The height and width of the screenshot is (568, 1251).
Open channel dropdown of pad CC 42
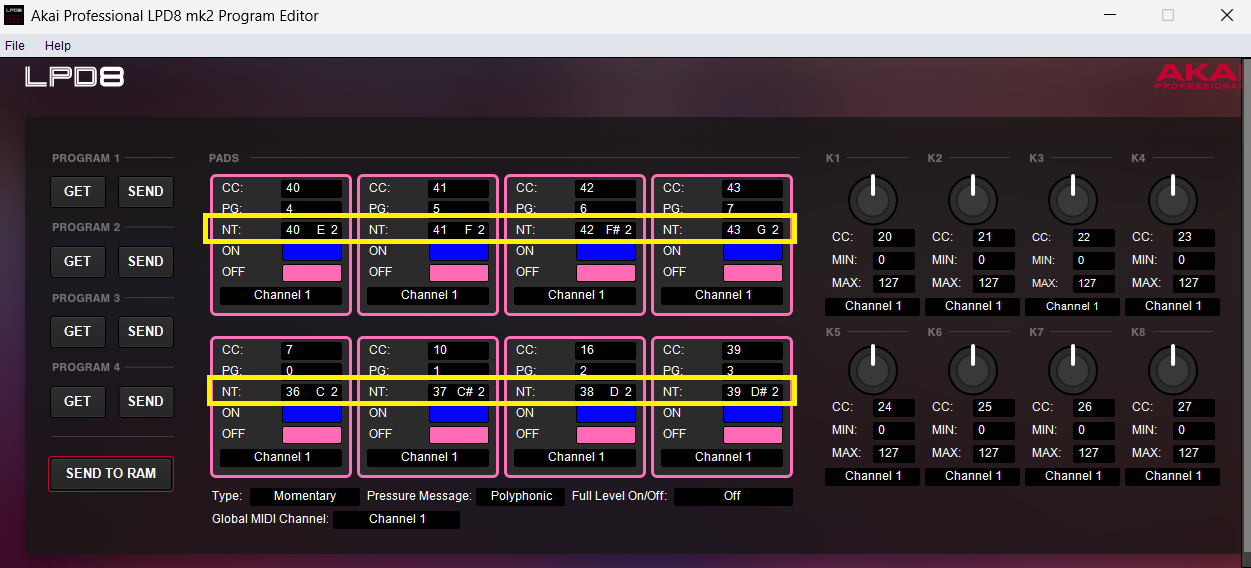(575, 295)
